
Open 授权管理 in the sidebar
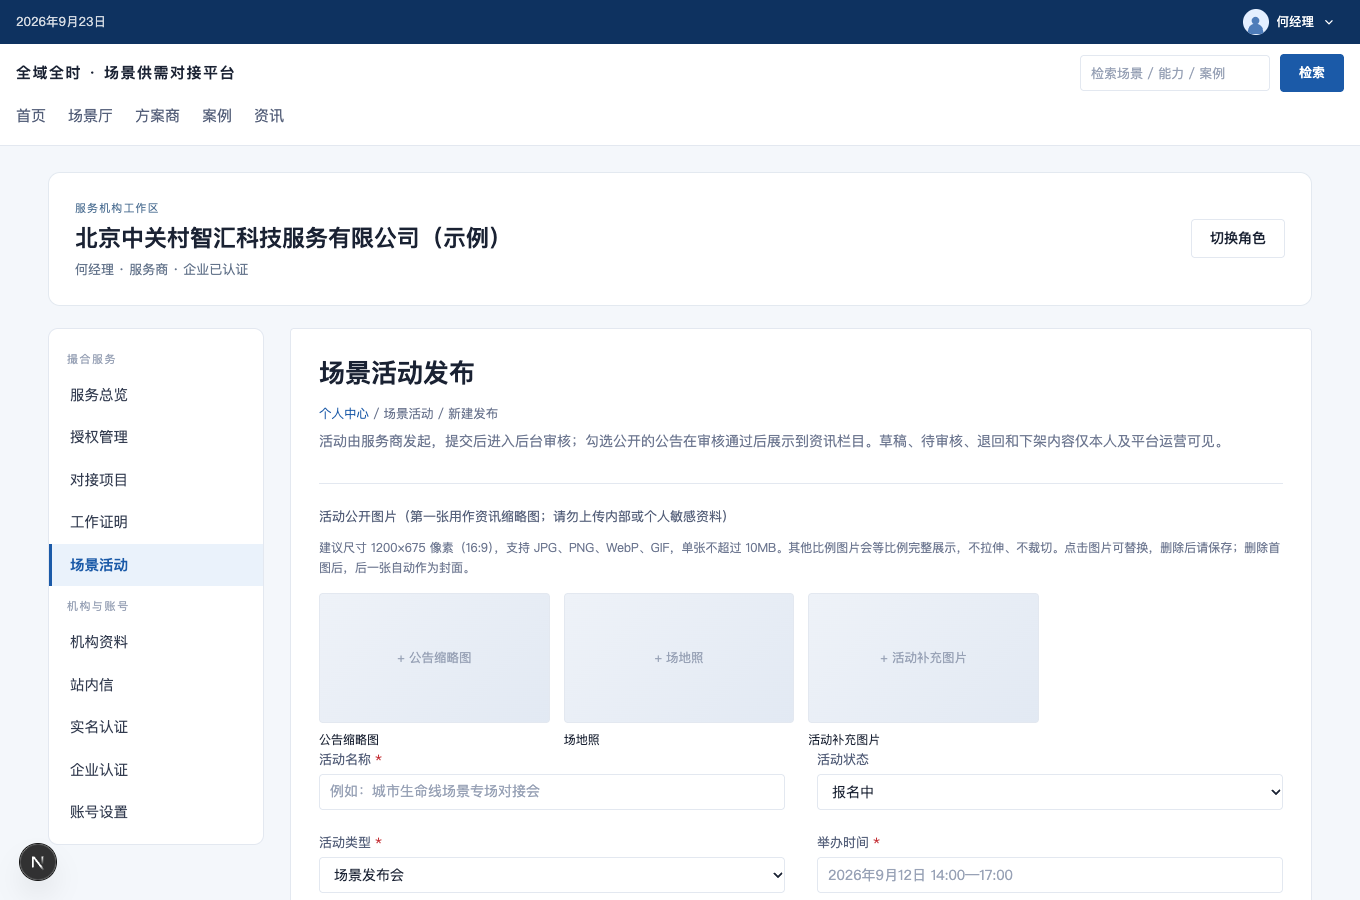pos(156,437)
